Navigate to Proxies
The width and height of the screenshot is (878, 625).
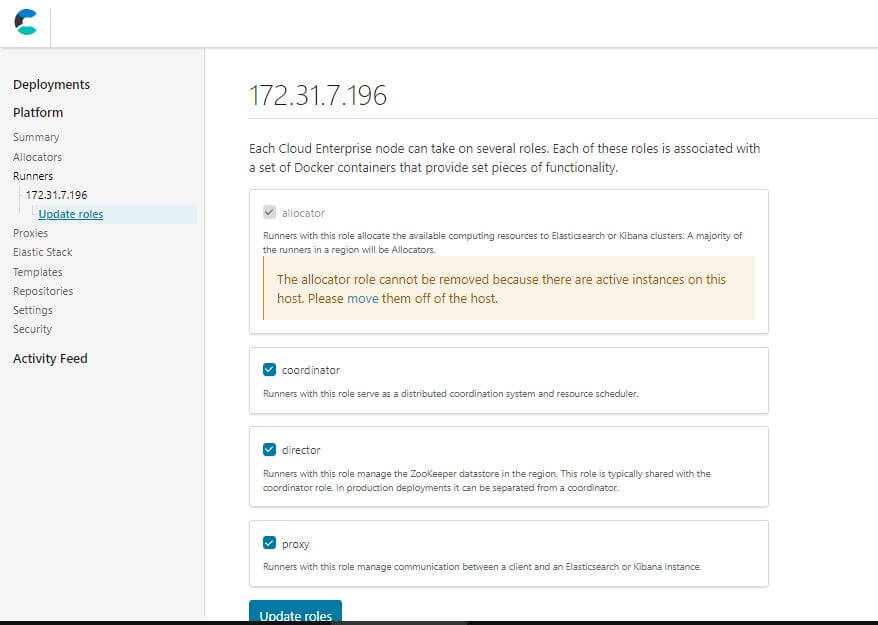click(x=30, y=233)
